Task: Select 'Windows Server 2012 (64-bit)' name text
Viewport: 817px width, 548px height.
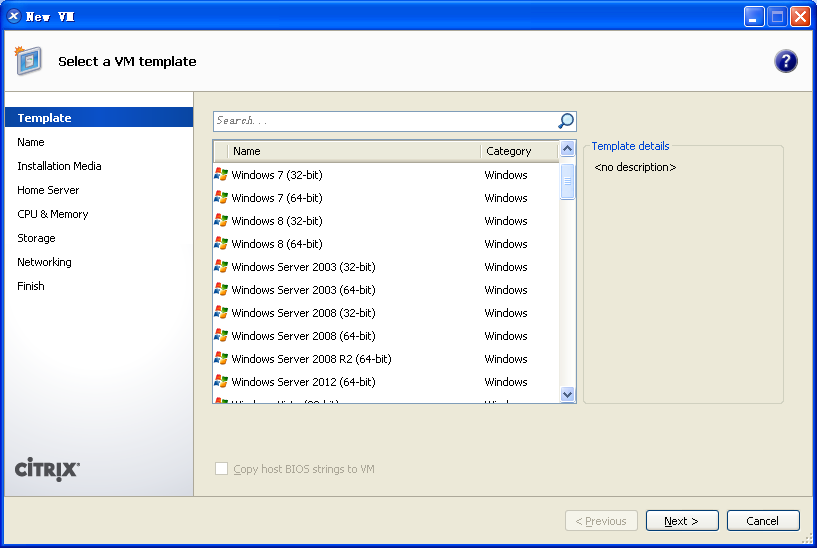Action: 303,381
